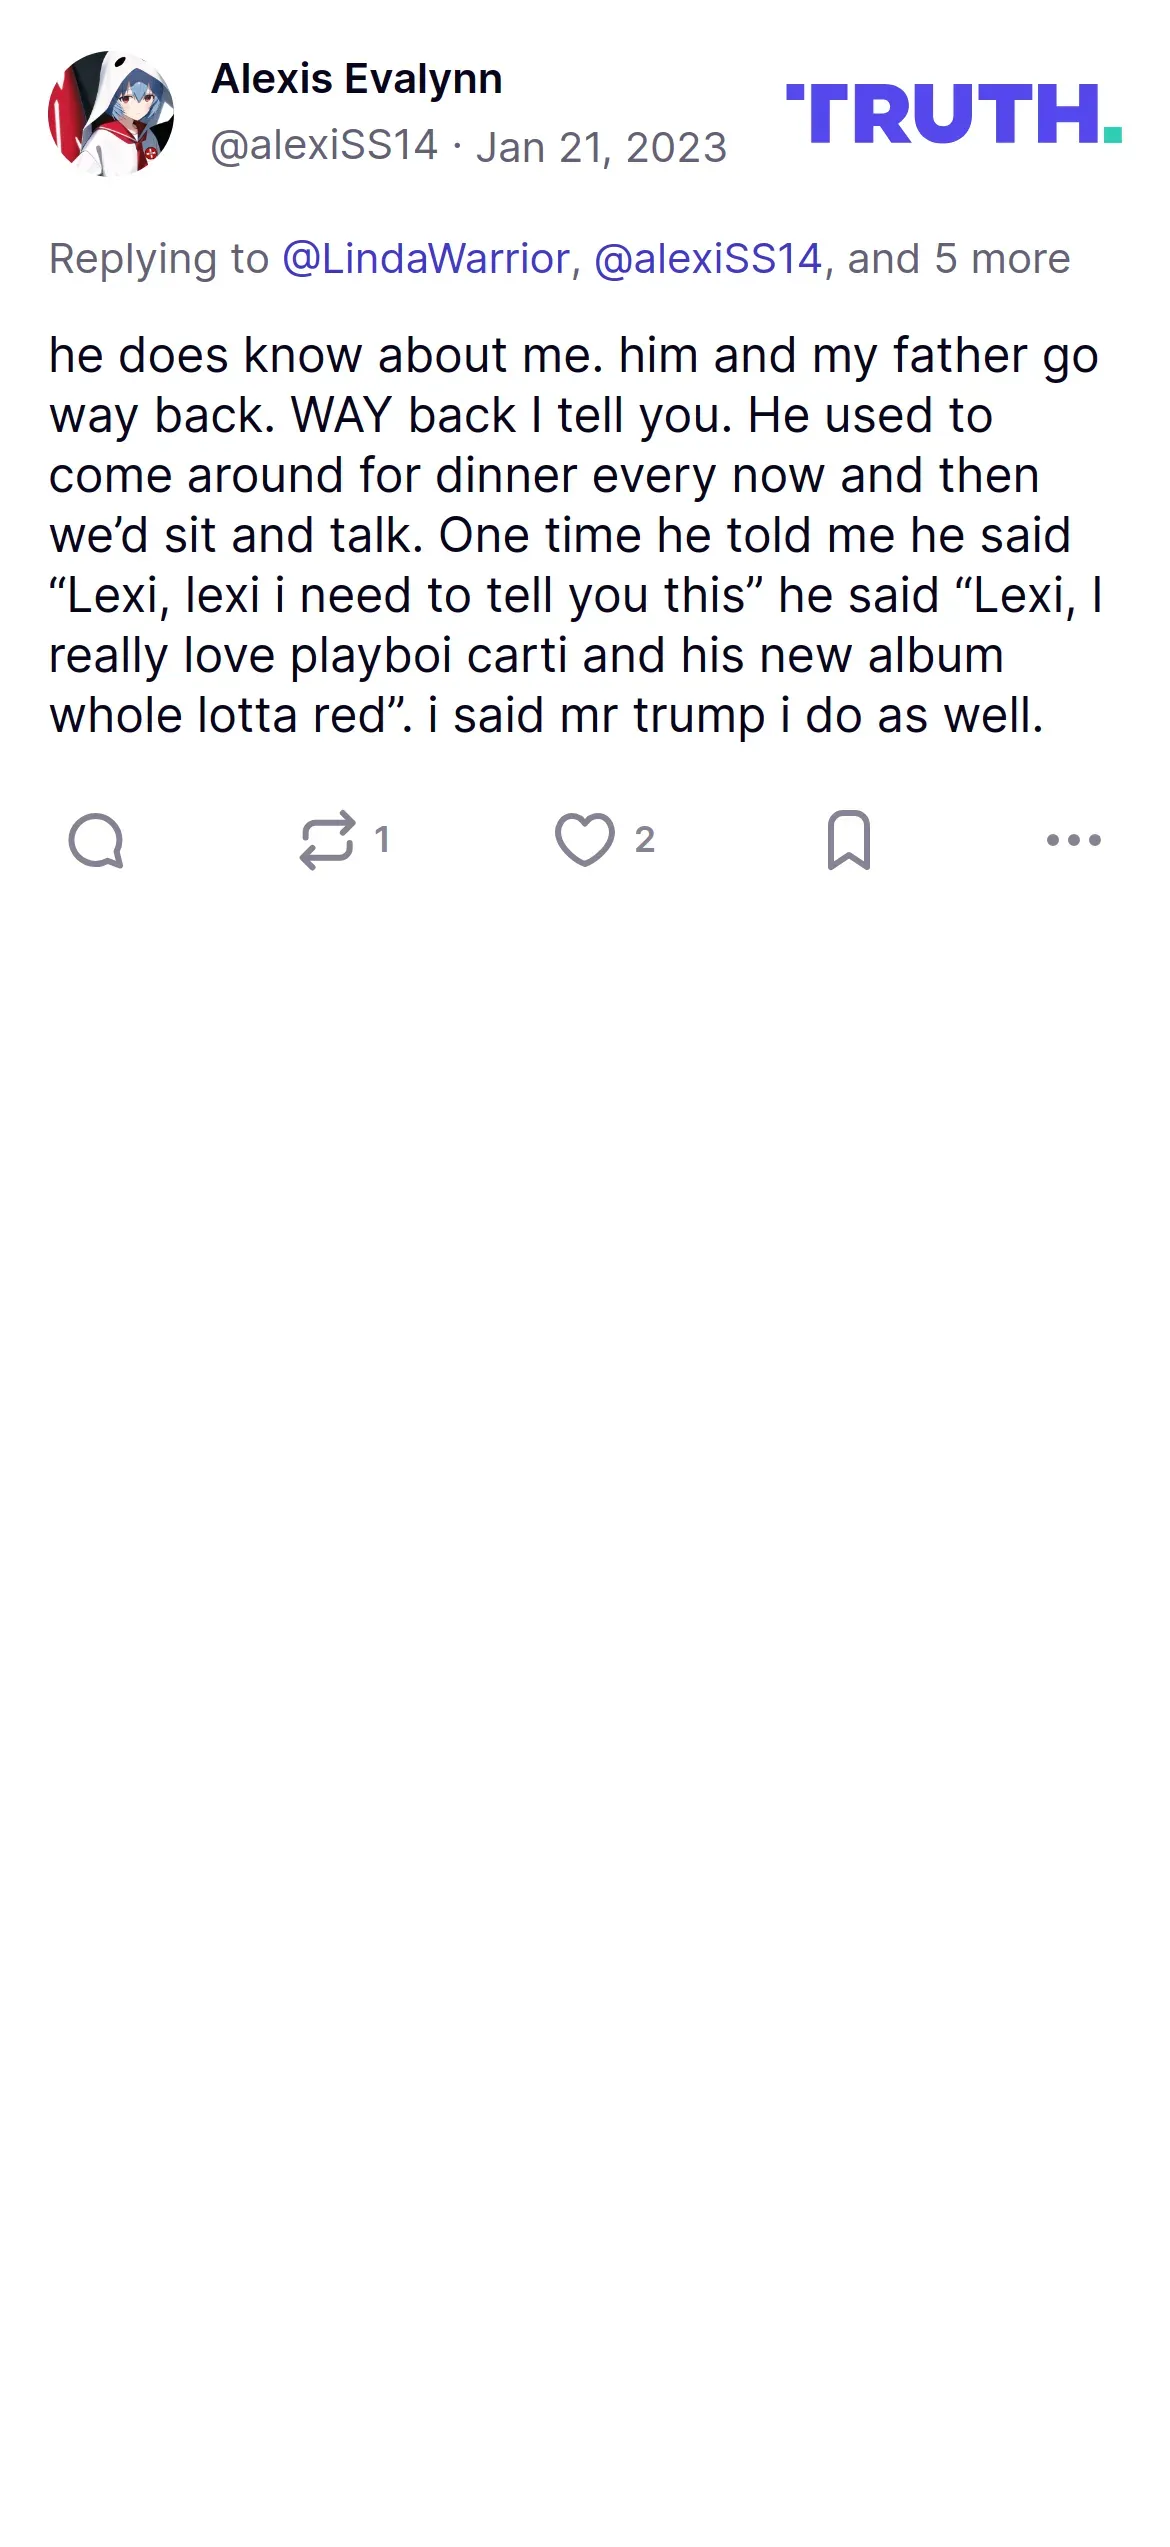Image resolution: width=1170 pixels, height=2547 pixels.
Task: Open the reply speech bubble icon
Action: click(96, 840)
